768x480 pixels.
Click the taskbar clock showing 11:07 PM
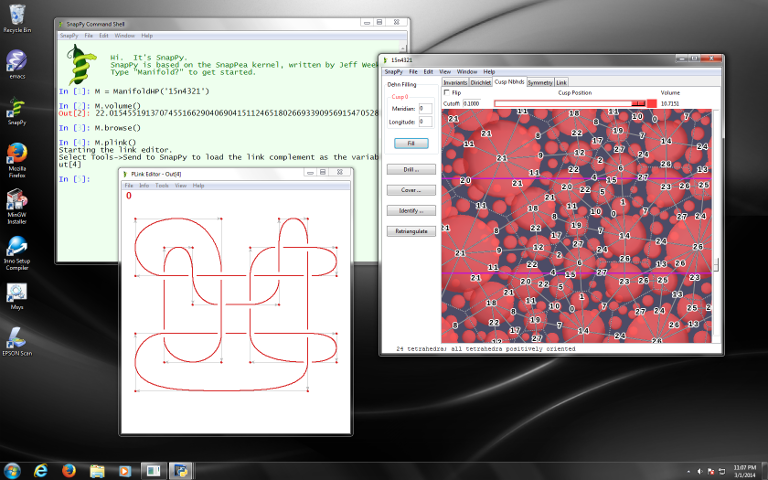744,471
